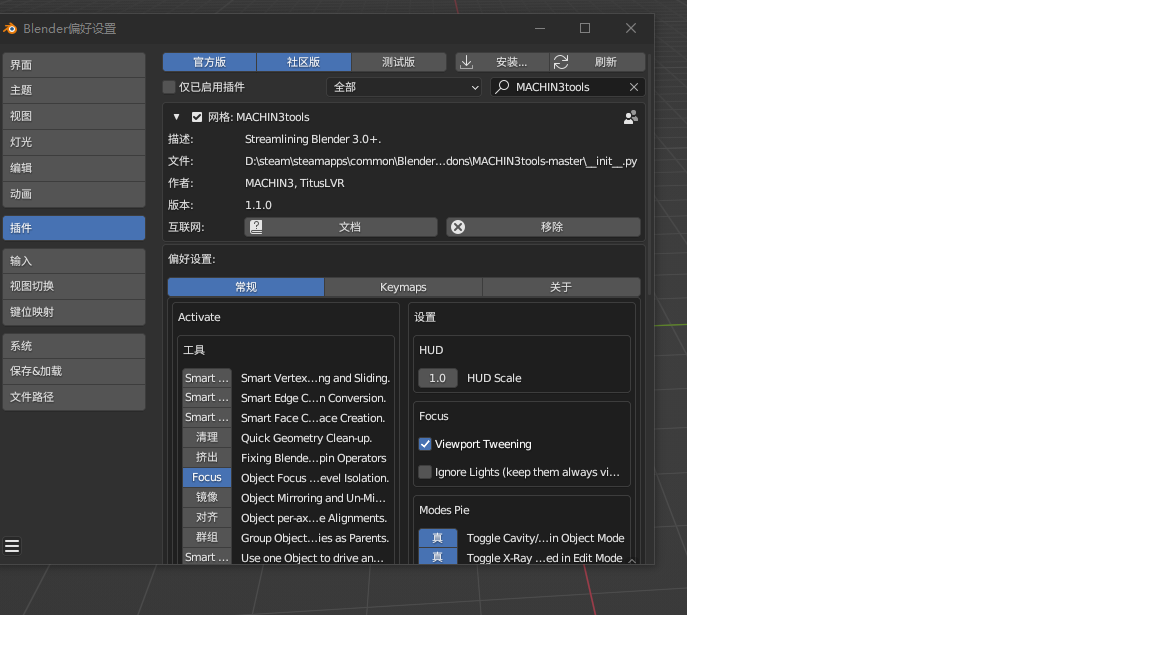Toggle Viewport Tweening checkbox
This screenshot has height=648, width=1152.
425,444
